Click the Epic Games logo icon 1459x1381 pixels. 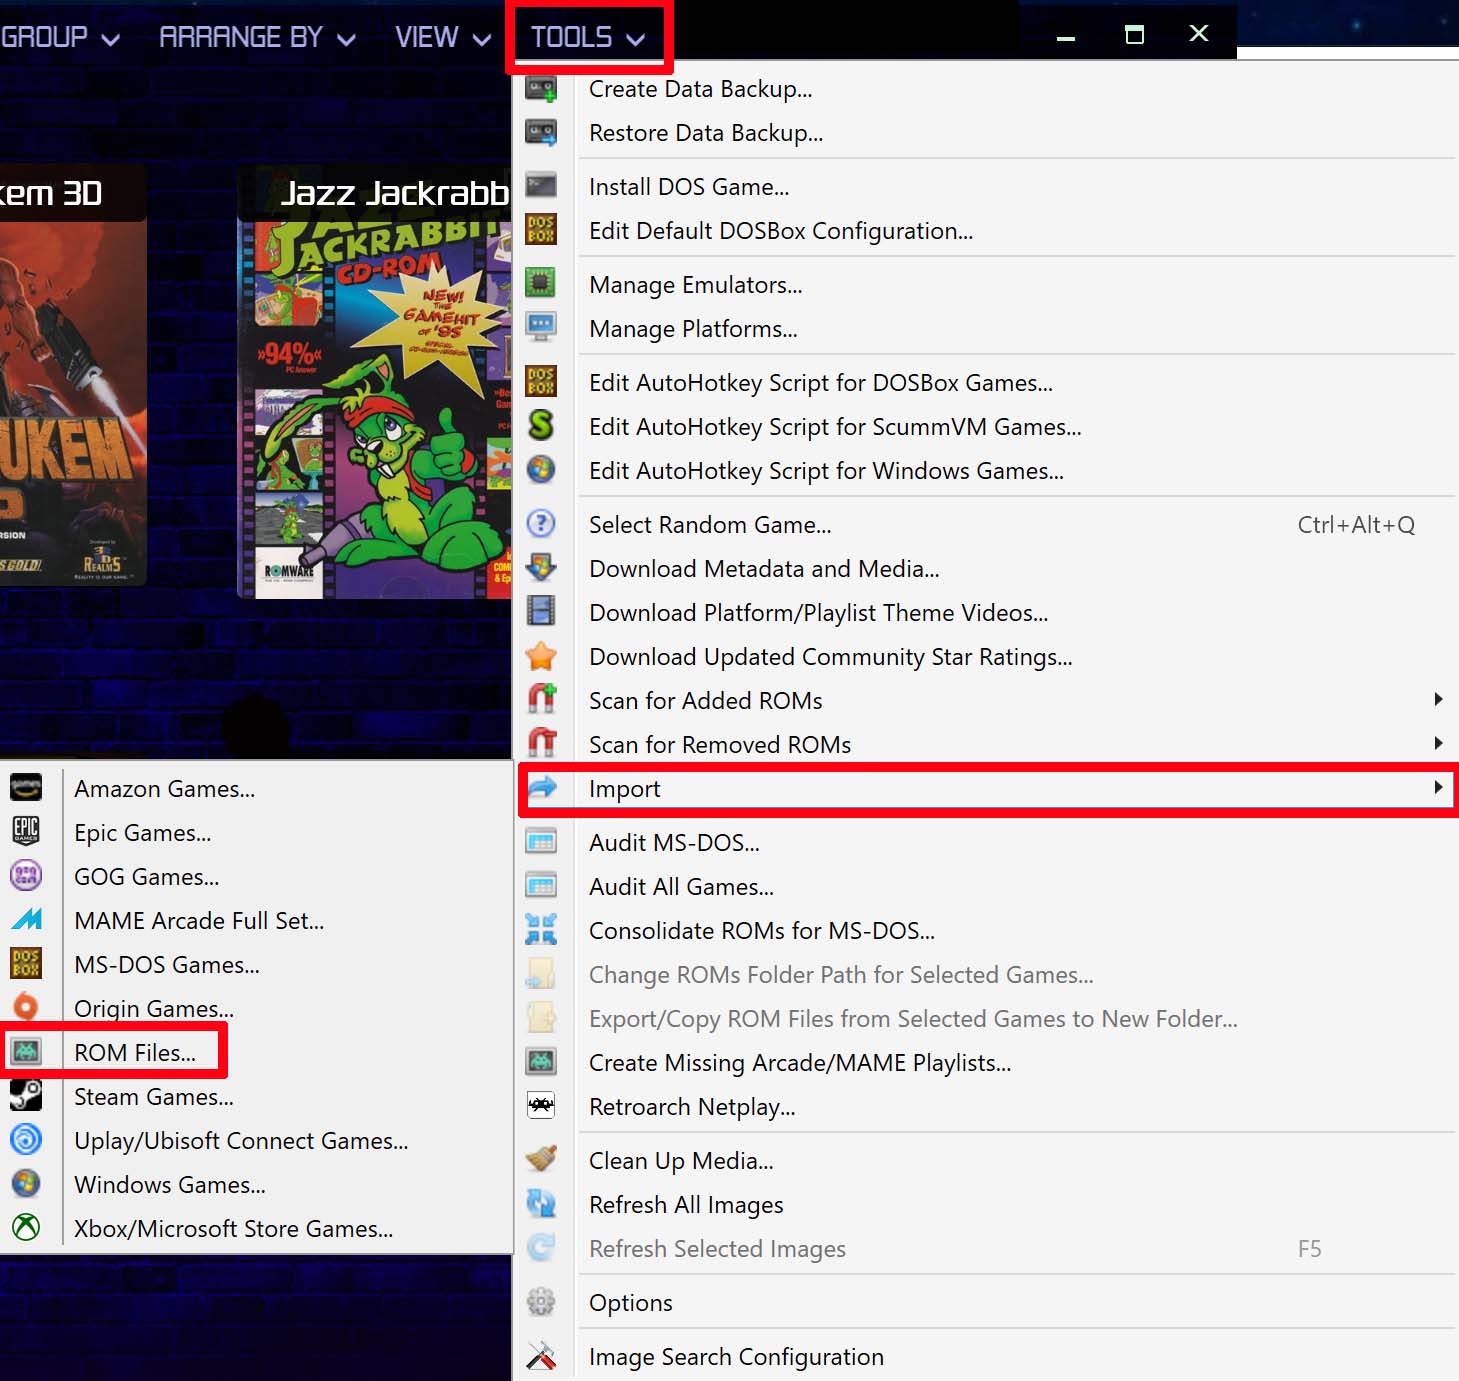point(26,831)
